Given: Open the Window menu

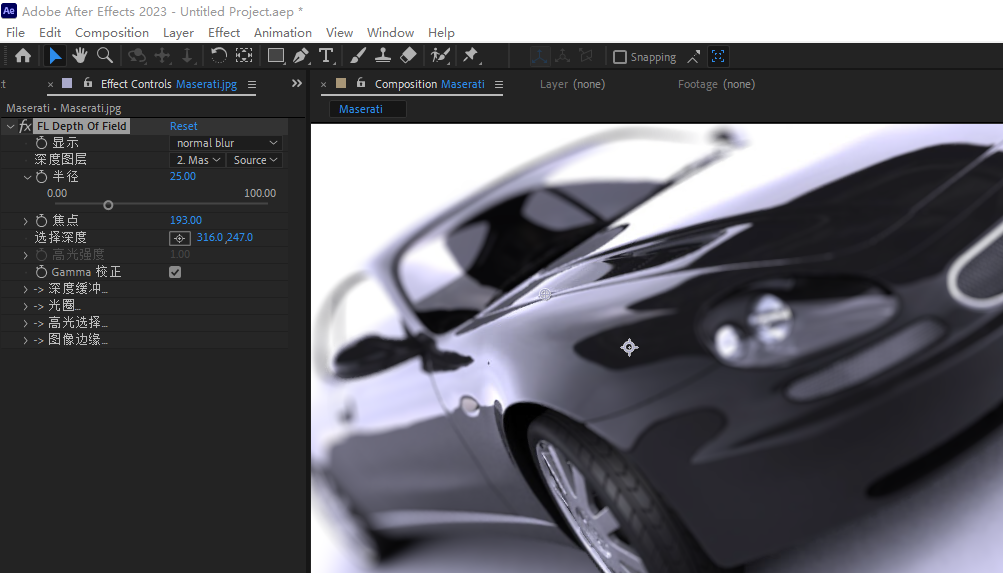Looking at the screenshot, I should [x=390, y=33].
